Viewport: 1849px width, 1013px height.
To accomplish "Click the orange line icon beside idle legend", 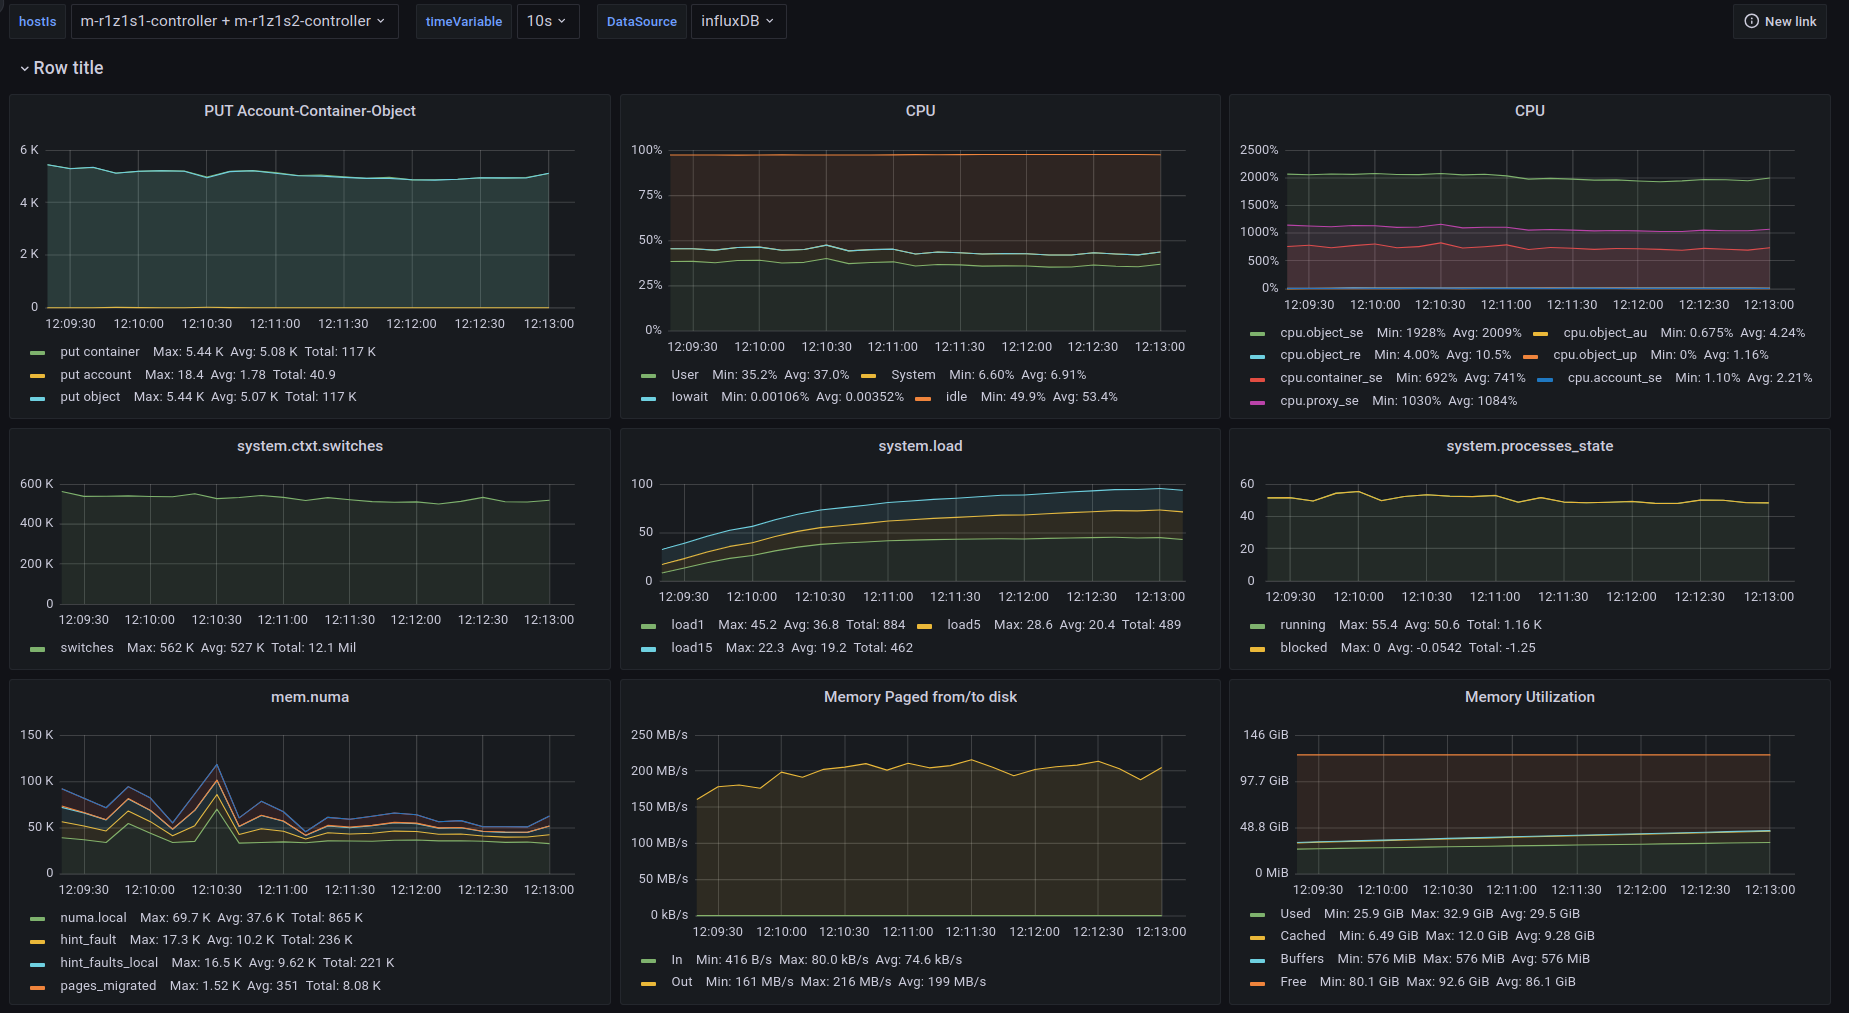I will (x=923, y=398).
